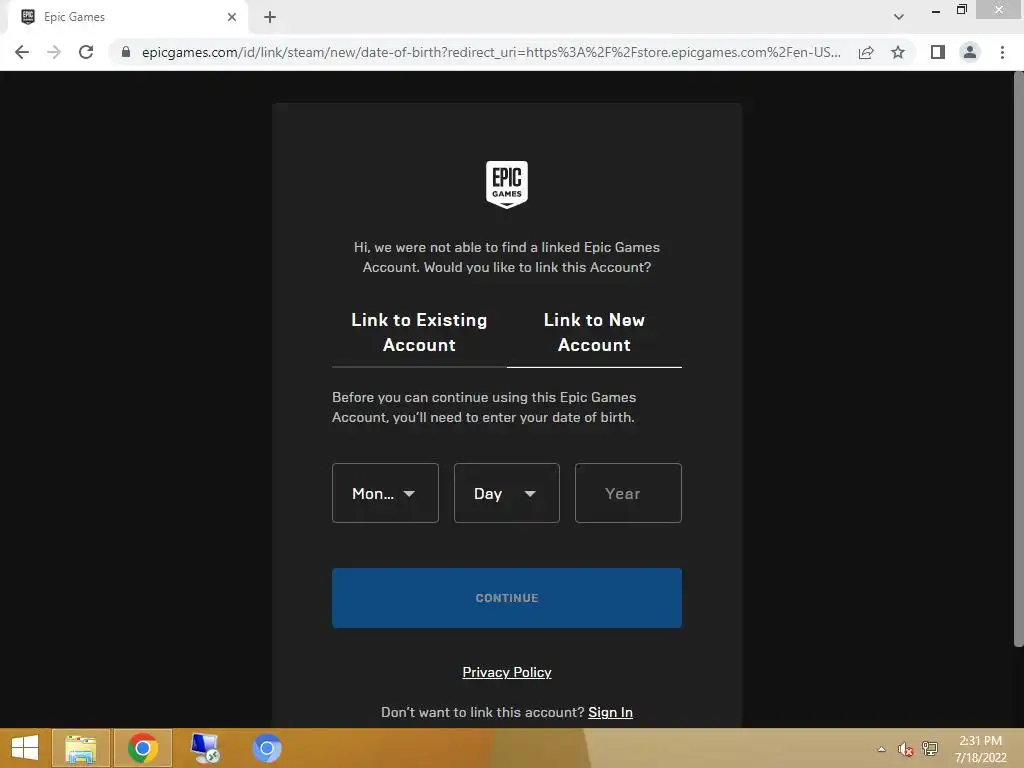Reload the Epic Games page
Screen dimensions: 1024x768
(86, 52)
